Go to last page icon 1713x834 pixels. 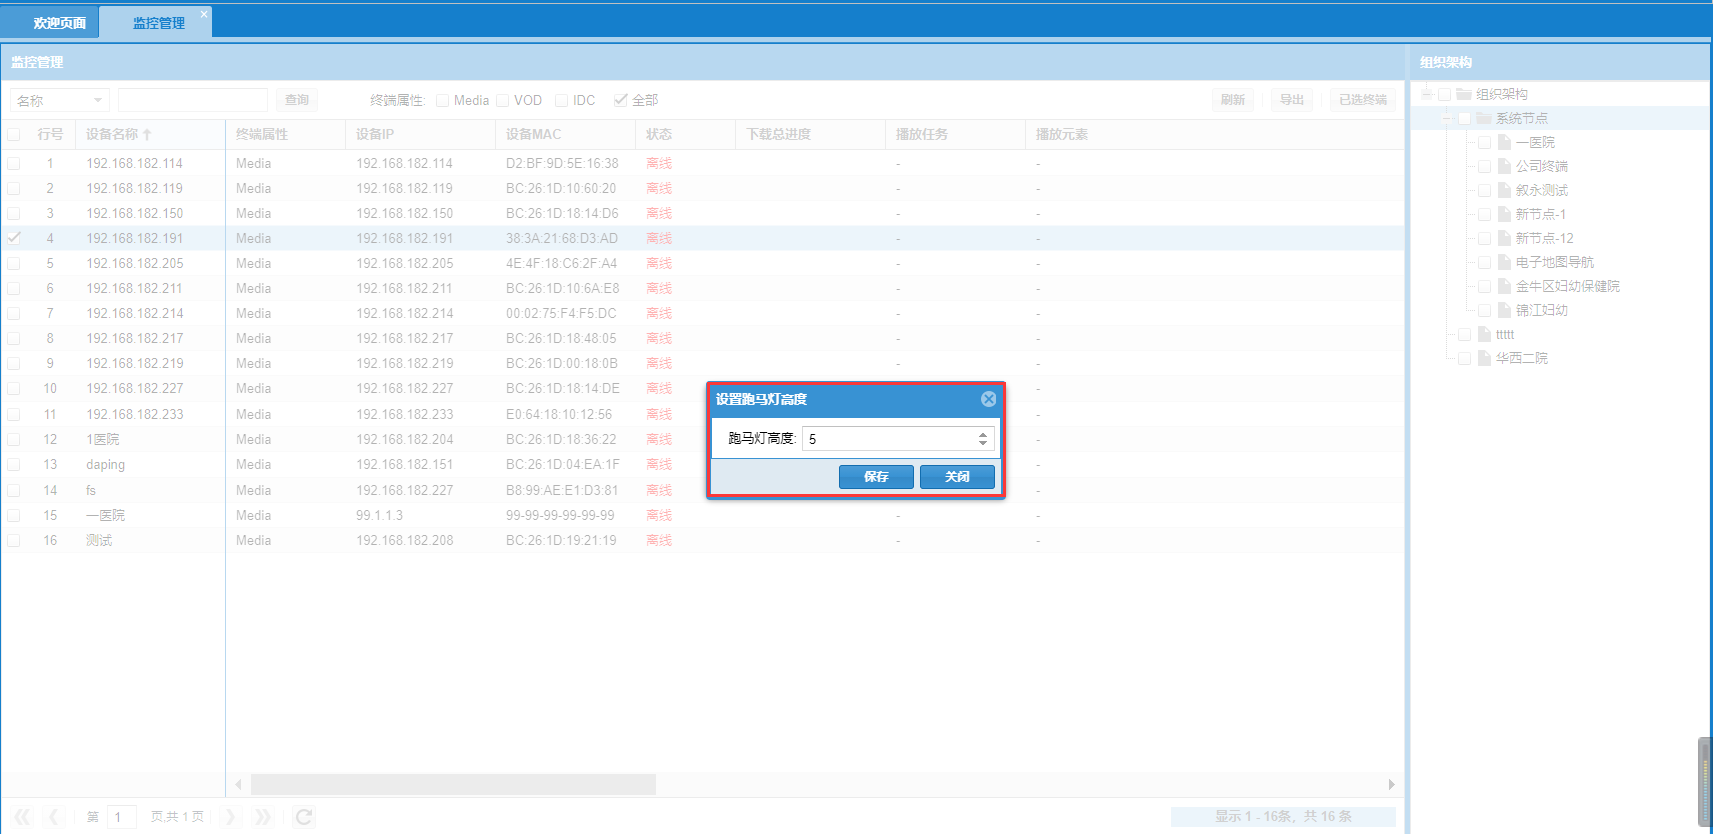(x=262, y=817)
